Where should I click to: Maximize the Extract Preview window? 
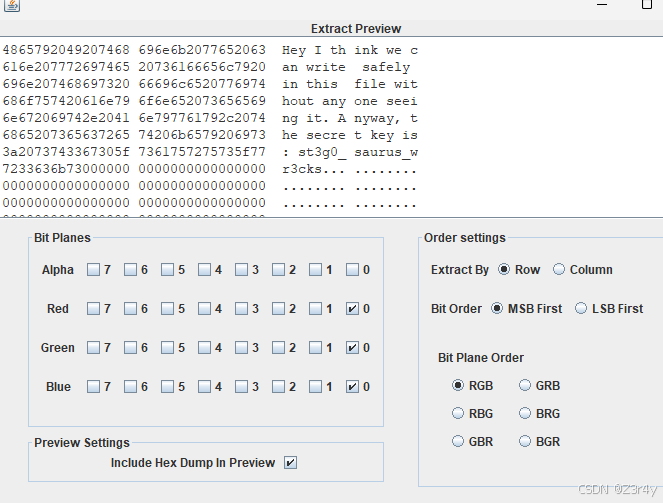647,4
